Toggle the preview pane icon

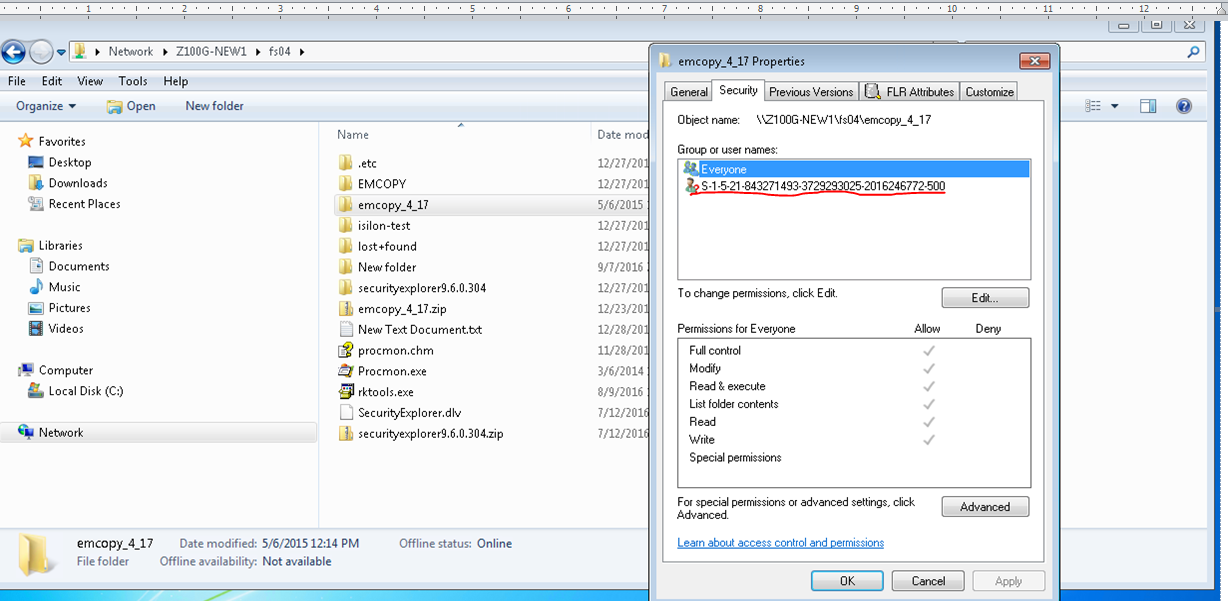(x=1147, y=105)
